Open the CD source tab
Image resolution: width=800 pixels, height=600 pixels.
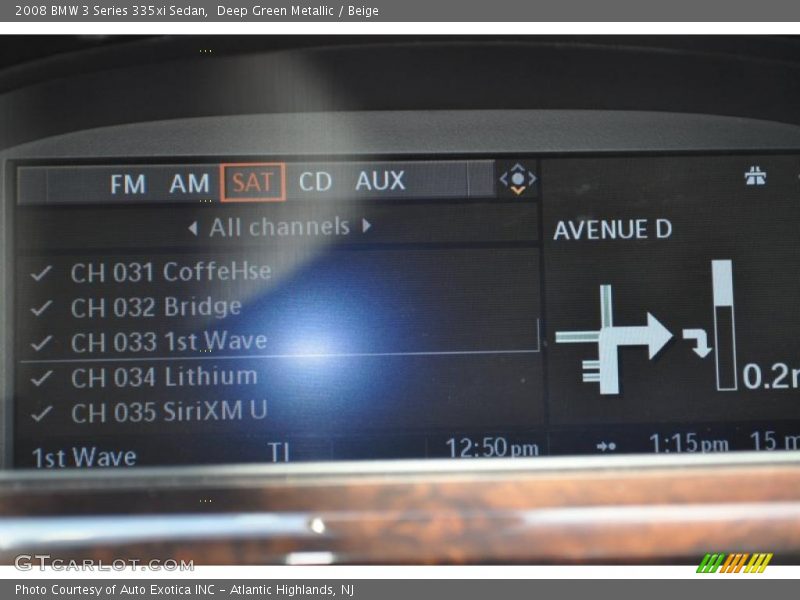tap(315, 182)
